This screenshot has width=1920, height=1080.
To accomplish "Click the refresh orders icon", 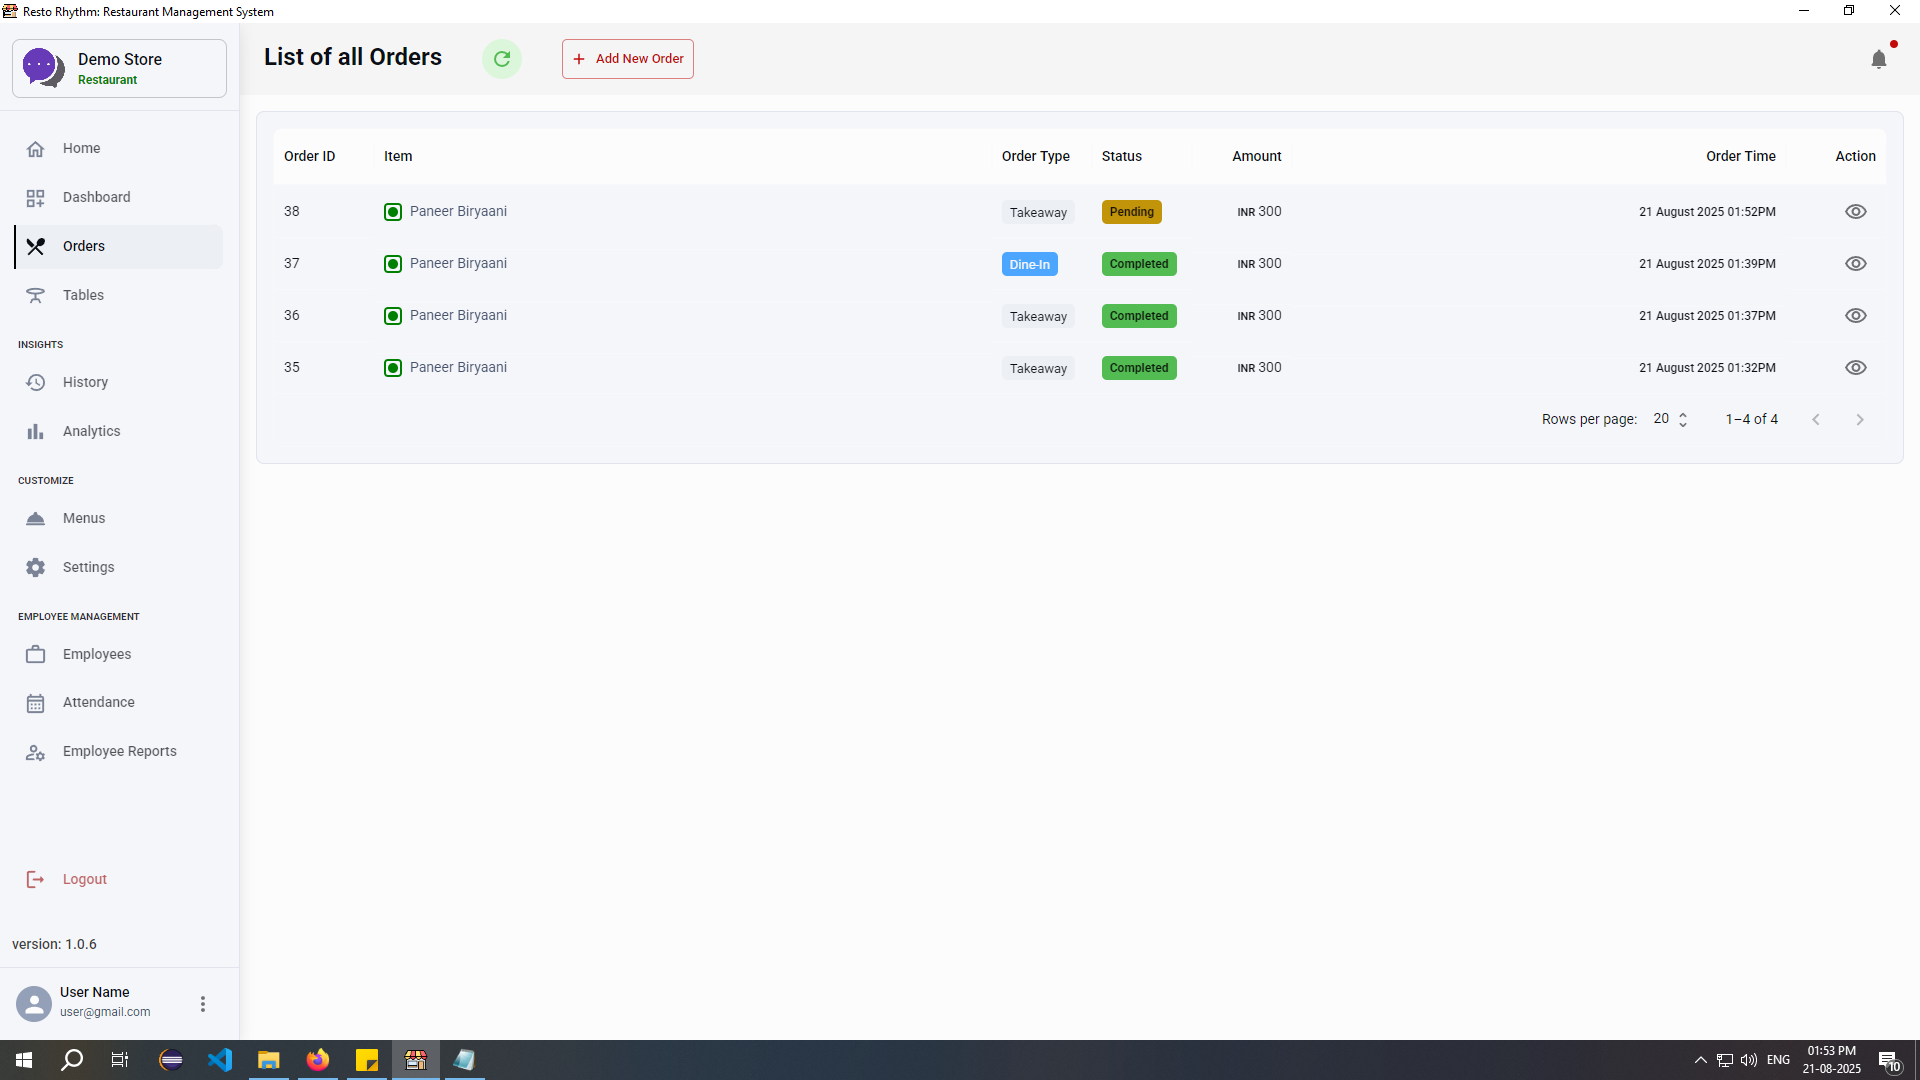I will click(502, 58).
